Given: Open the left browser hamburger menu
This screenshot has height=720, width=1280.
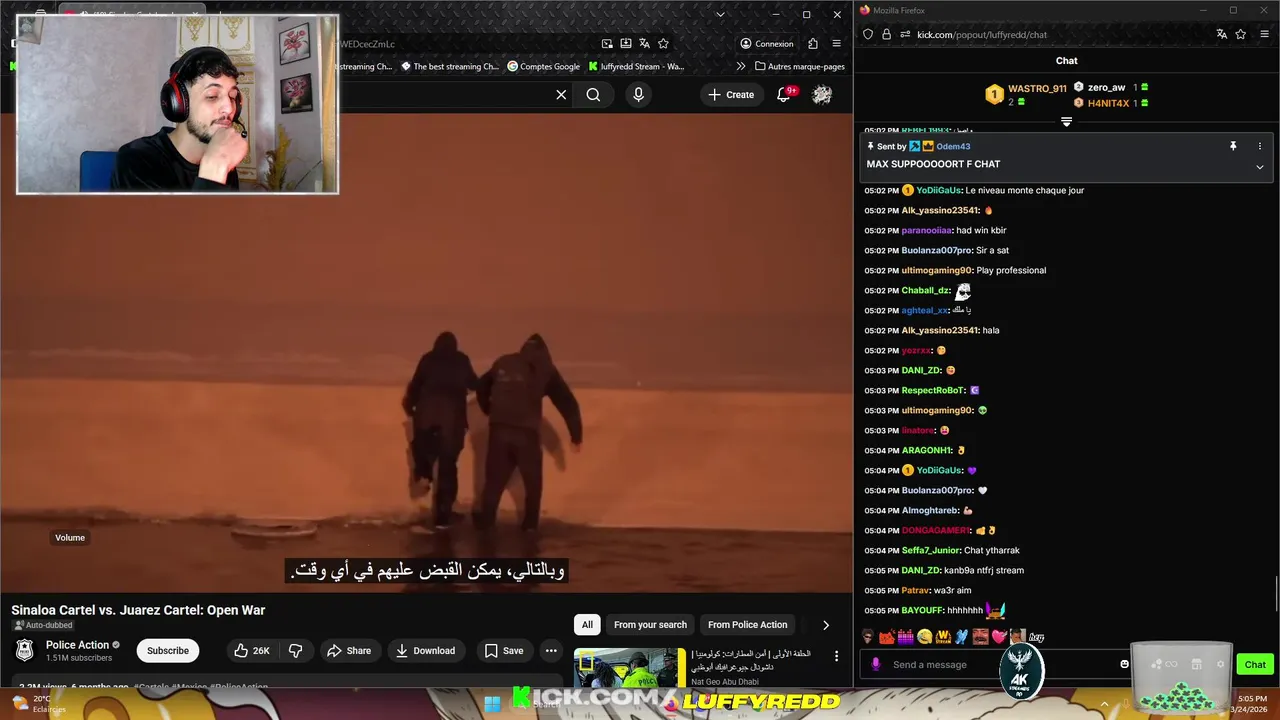Looking at the screenshot, I should pyautogui.click(x=837, y=44).
